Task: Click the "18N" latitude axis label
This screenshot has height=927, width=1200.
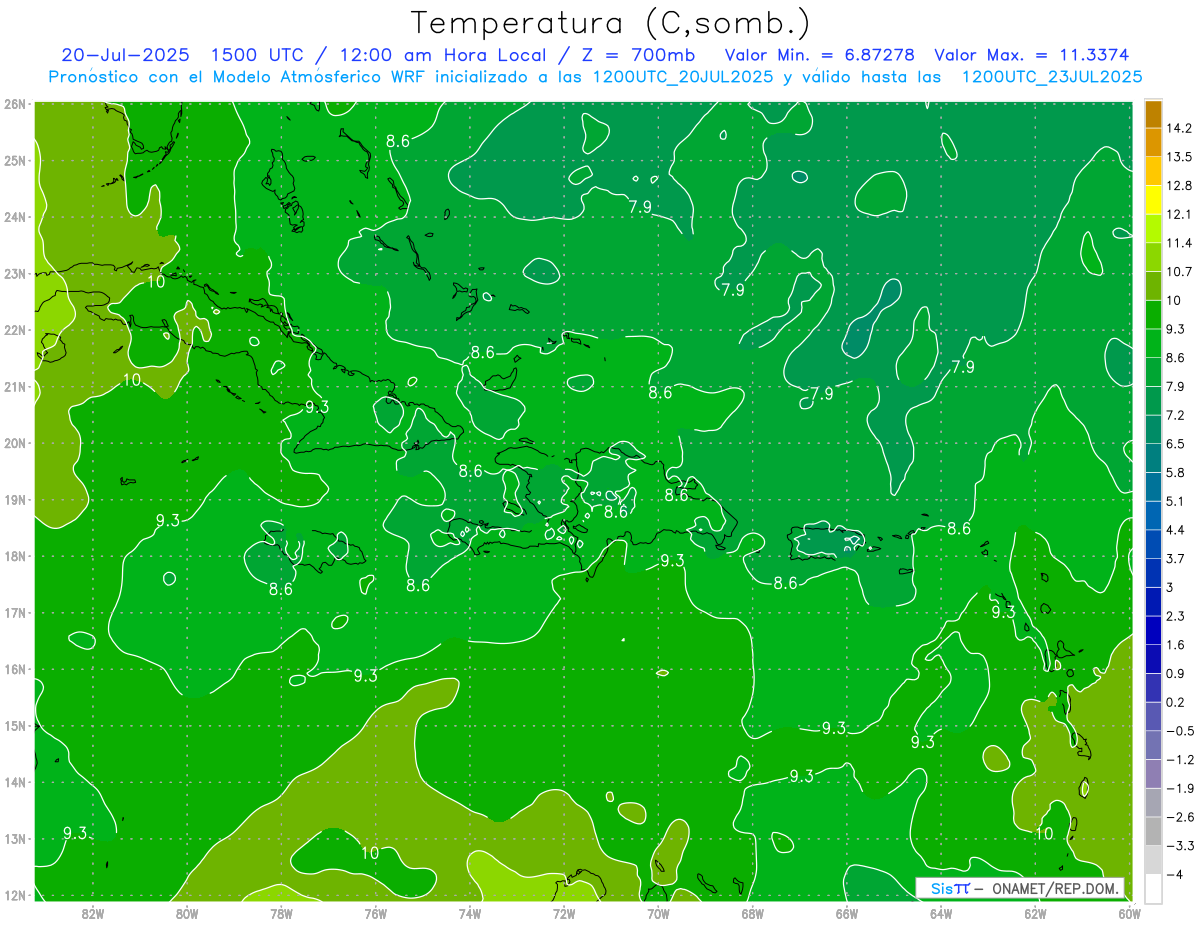Action: tap(15, 556)
